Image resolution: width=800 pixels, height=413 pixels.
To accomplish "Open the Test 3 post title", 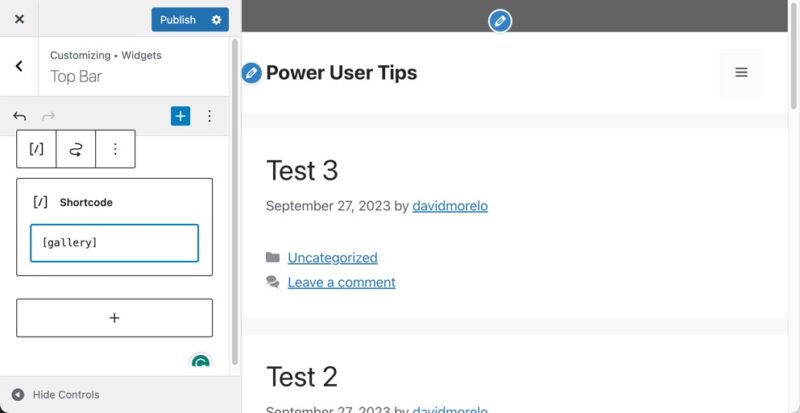I will click(302, 170).
